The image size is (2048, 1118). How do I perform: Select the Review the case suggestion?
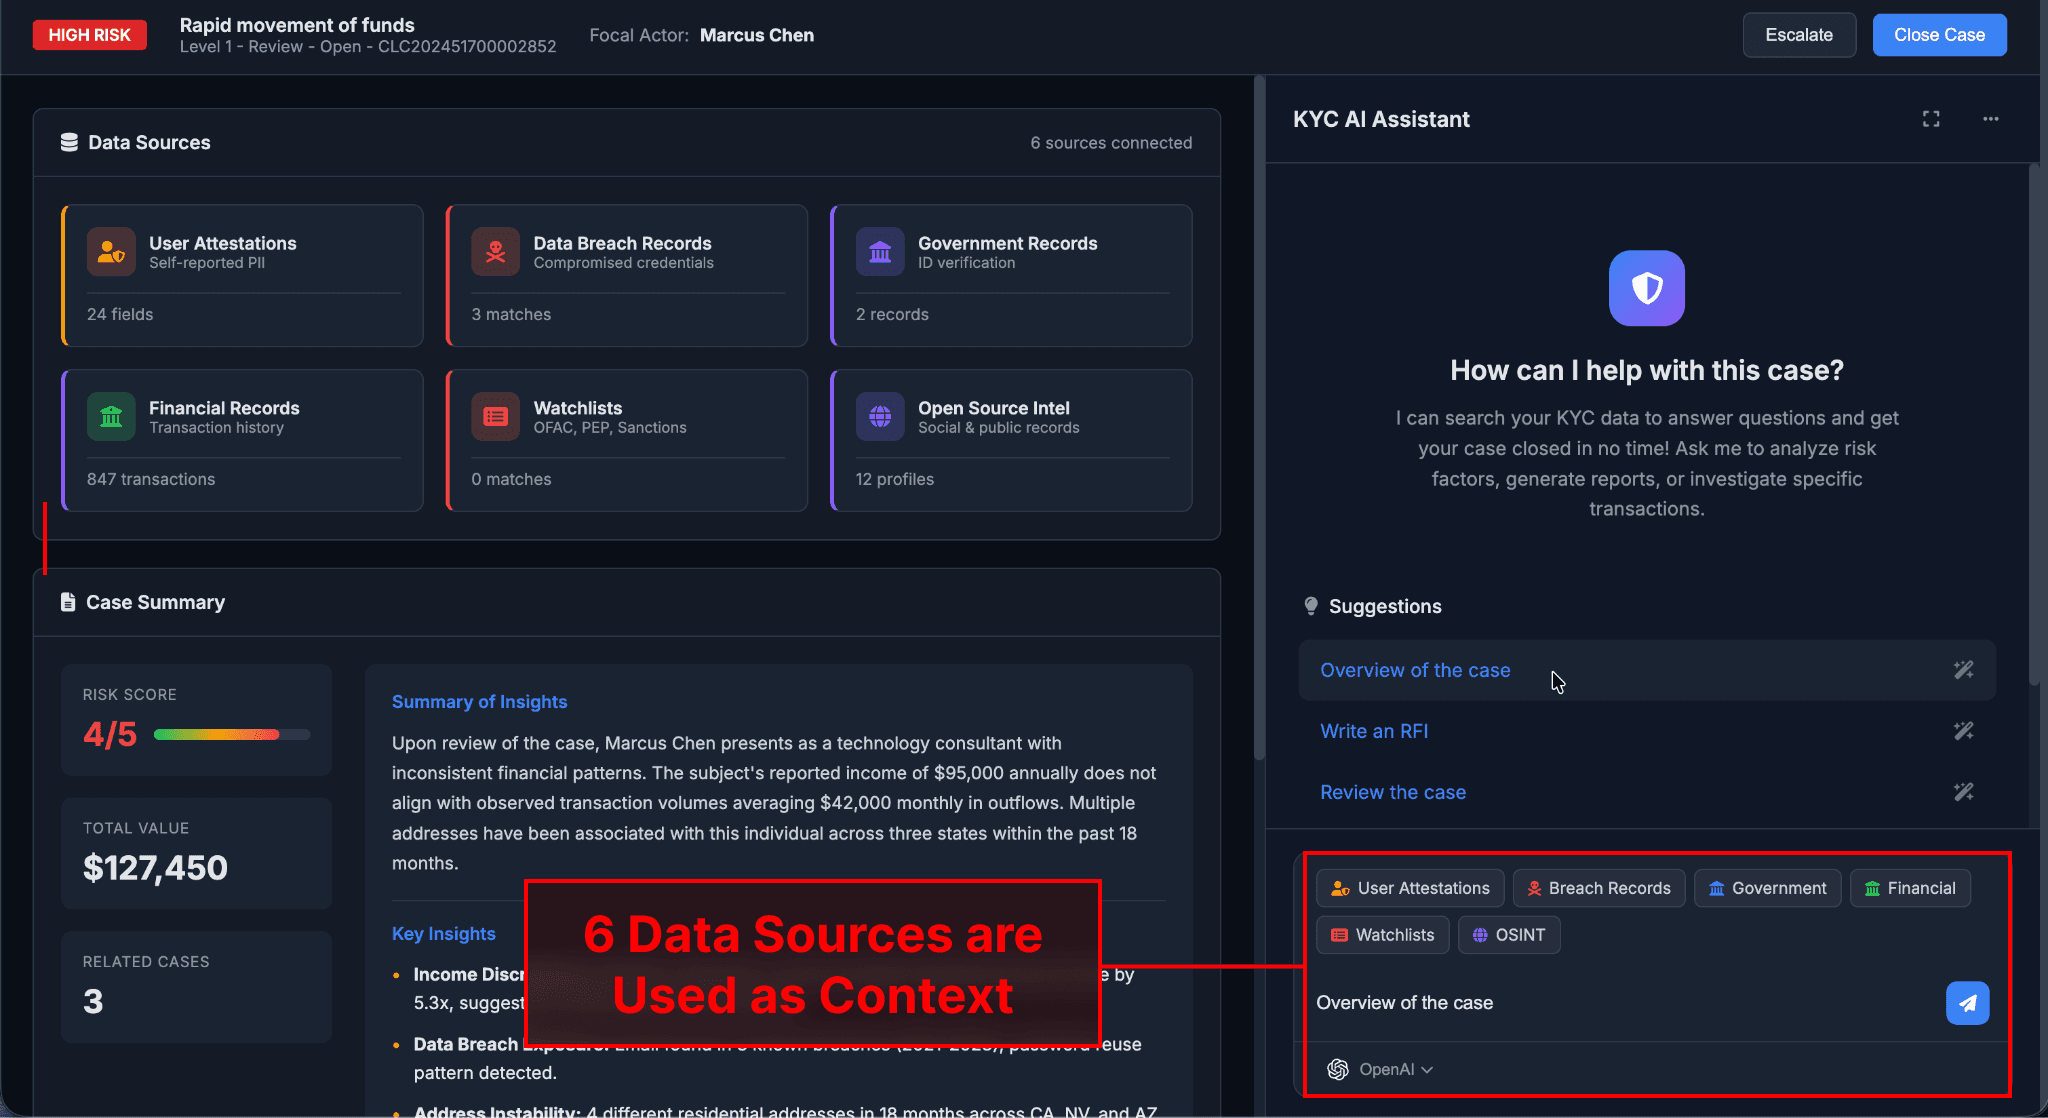pos(1393,791)
